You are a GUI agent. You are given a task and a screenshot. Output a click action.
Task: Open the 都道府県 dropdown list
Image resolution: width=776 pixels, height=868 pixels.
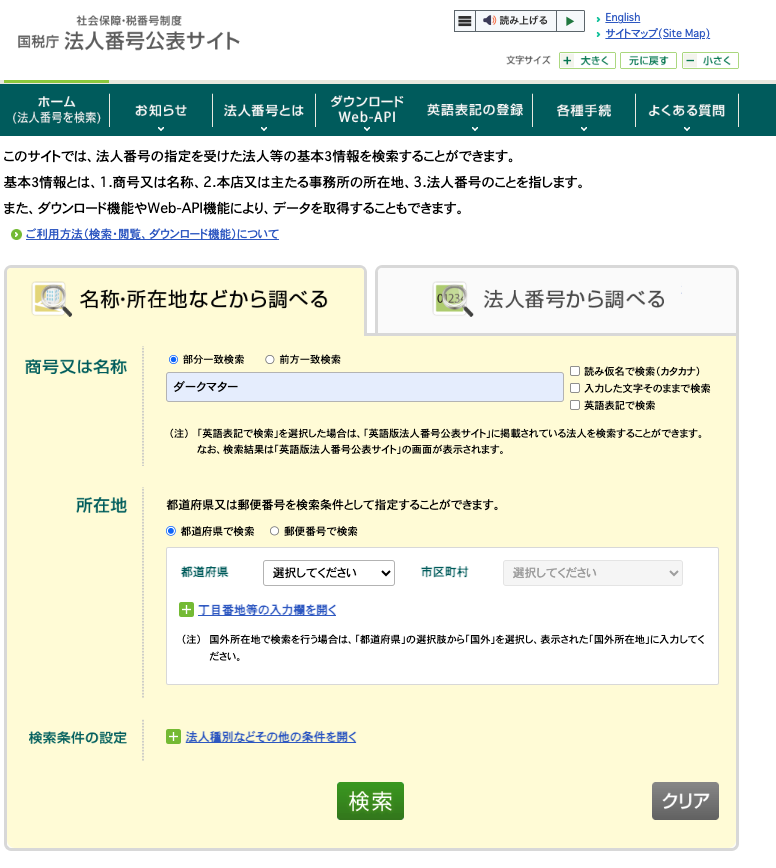(x=329, y=573)
